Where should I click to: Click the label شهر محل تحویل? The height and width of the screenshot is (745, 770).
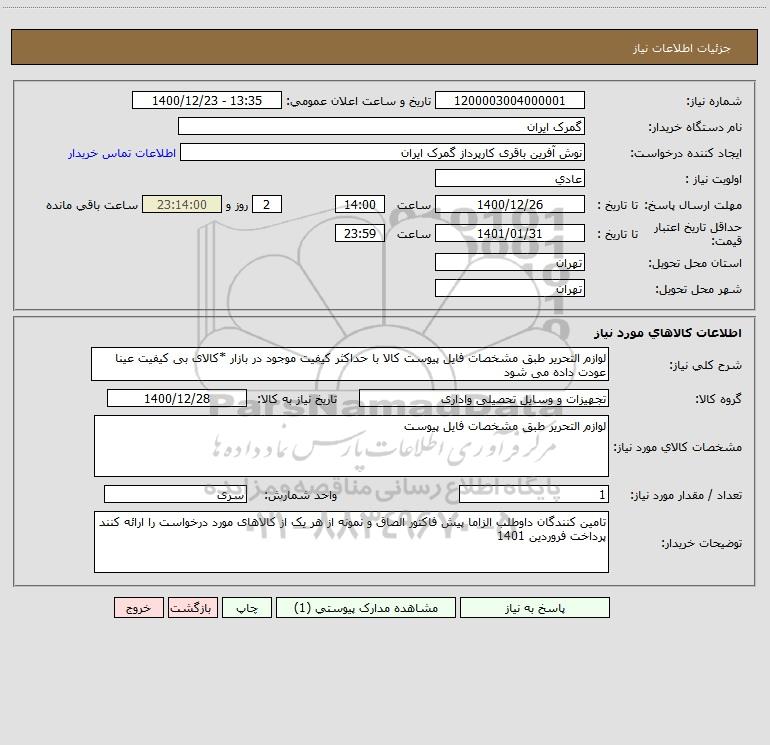pyautogui.click(x=698, y=290)
